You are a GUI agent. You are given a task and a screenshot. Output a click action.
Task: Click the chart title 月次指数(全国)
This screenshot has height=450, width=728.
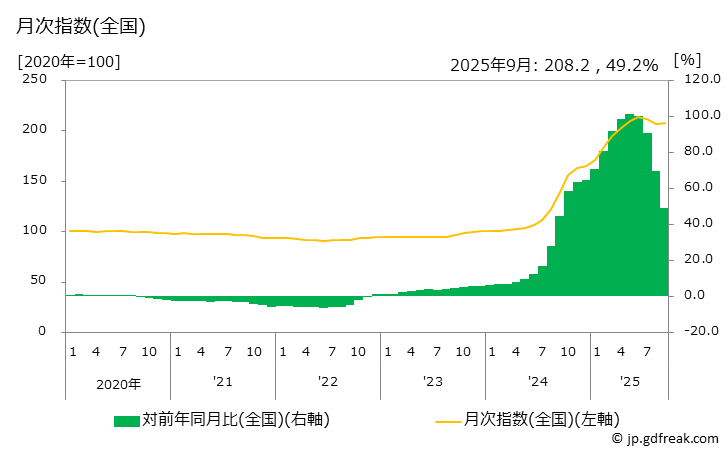point(82,27)
